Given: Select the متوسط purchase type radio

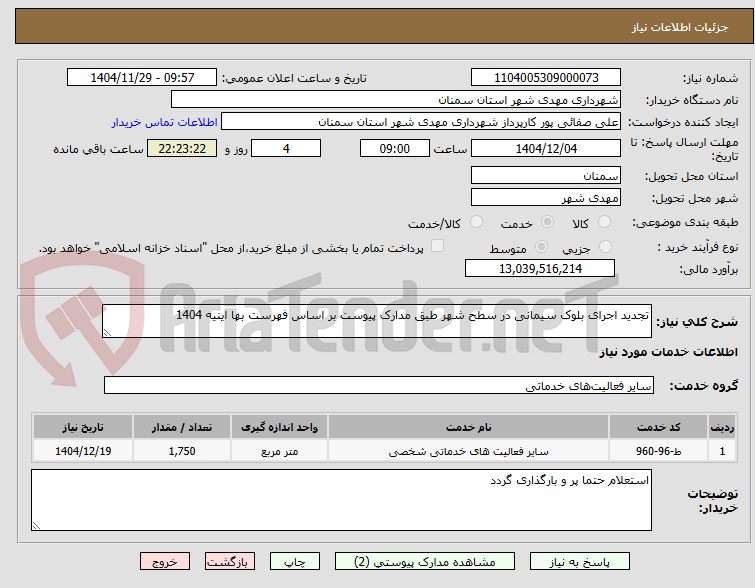Looking at the screenshot, I should pos(541,247).
